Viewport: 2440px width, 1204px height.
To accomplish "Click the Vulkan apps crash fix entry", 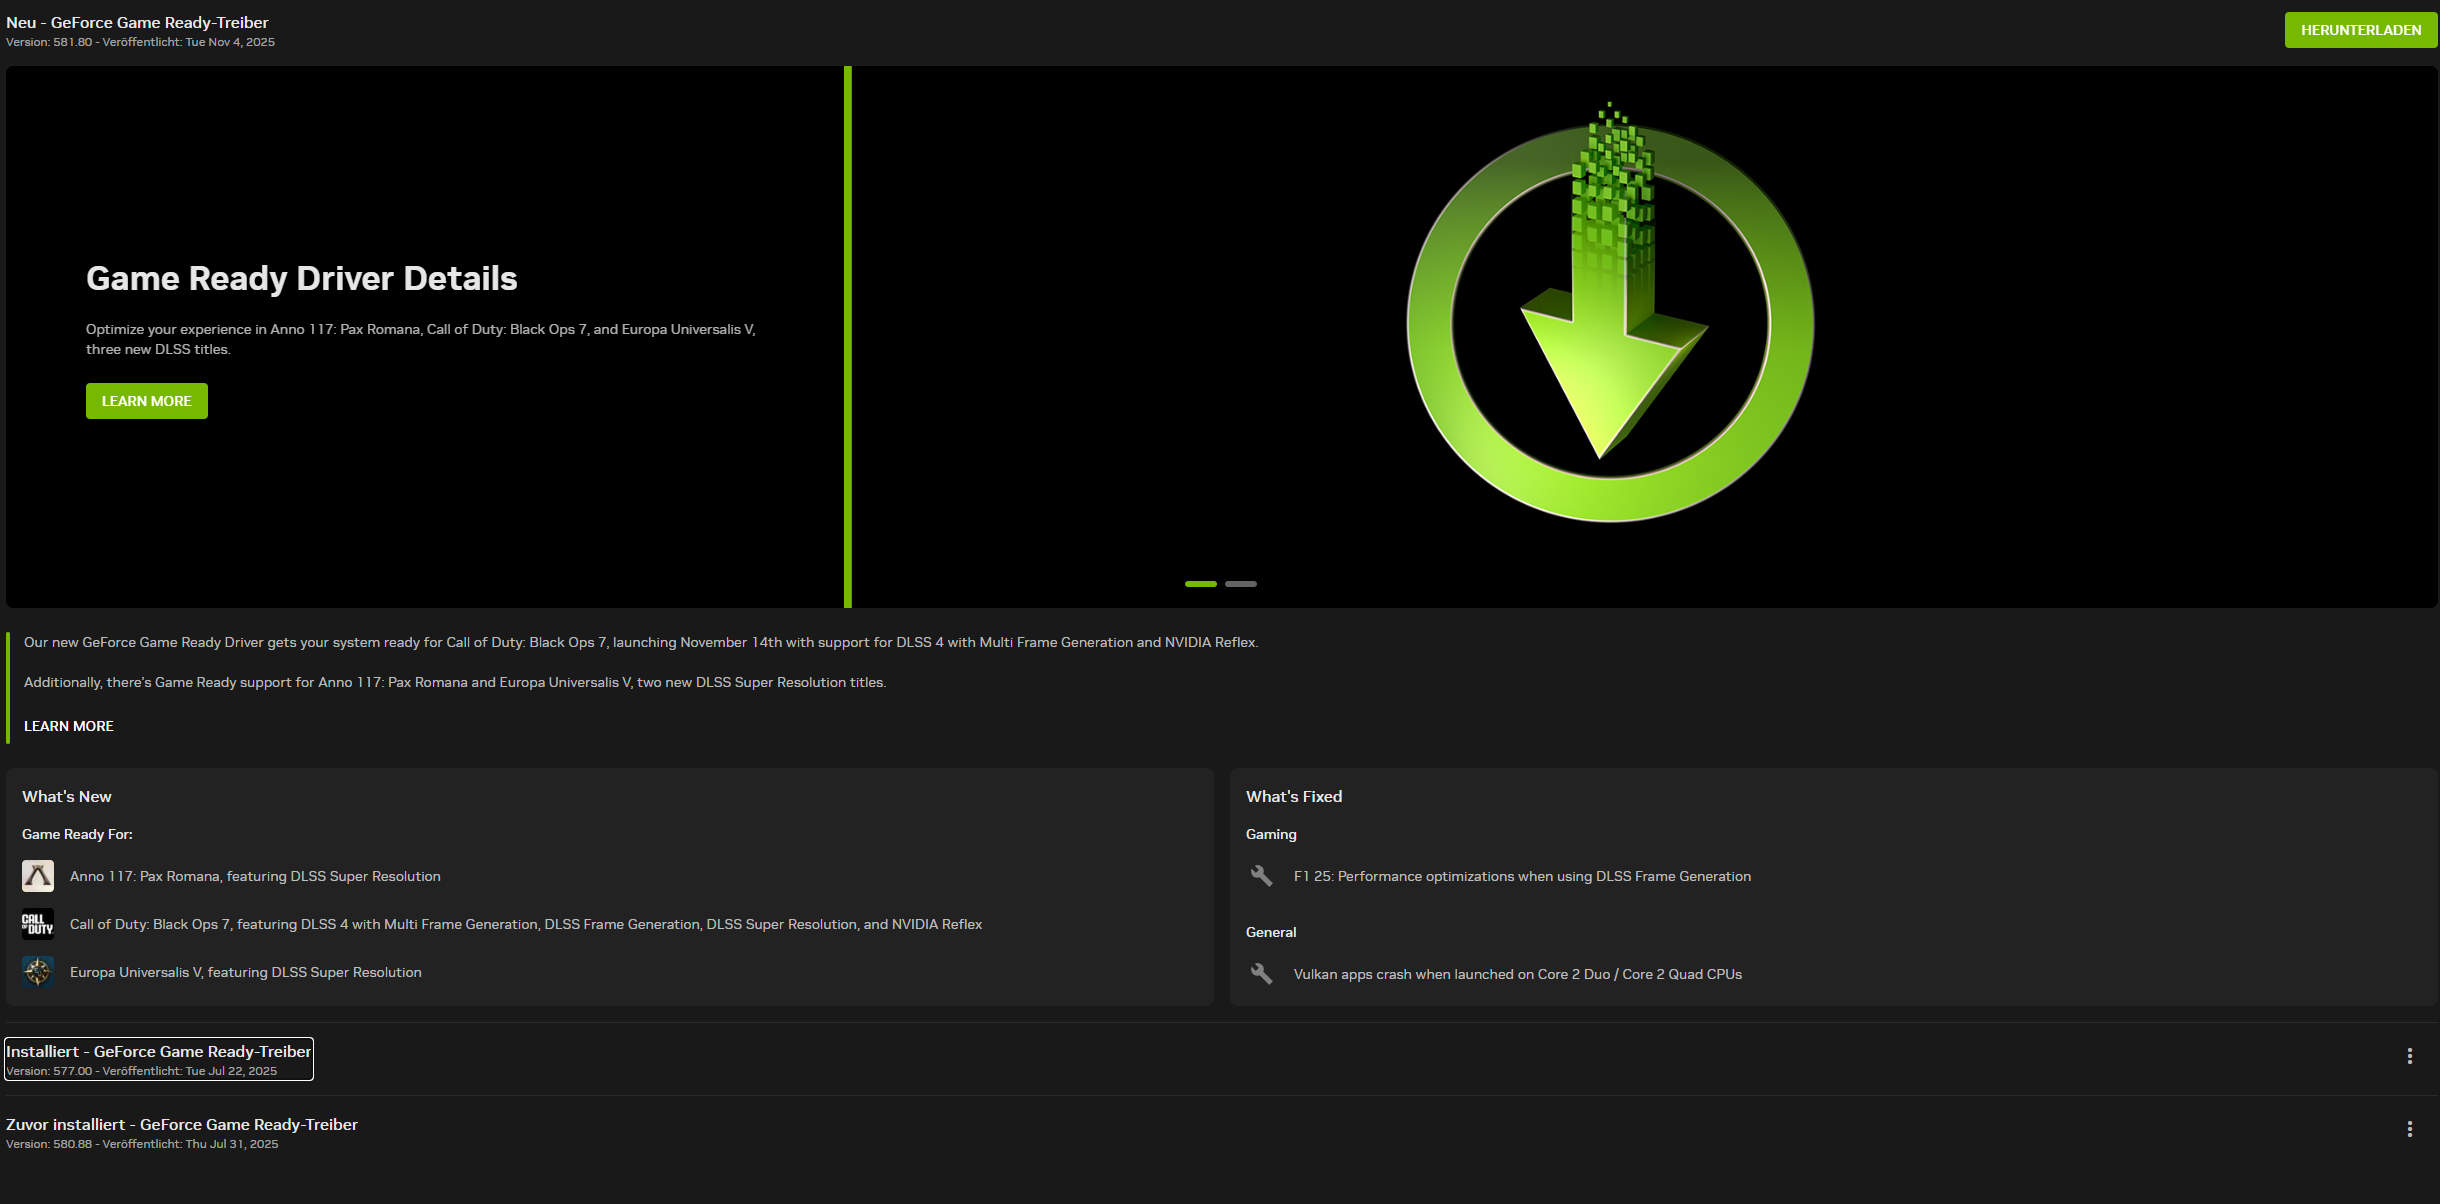I will pos(1517,973).
